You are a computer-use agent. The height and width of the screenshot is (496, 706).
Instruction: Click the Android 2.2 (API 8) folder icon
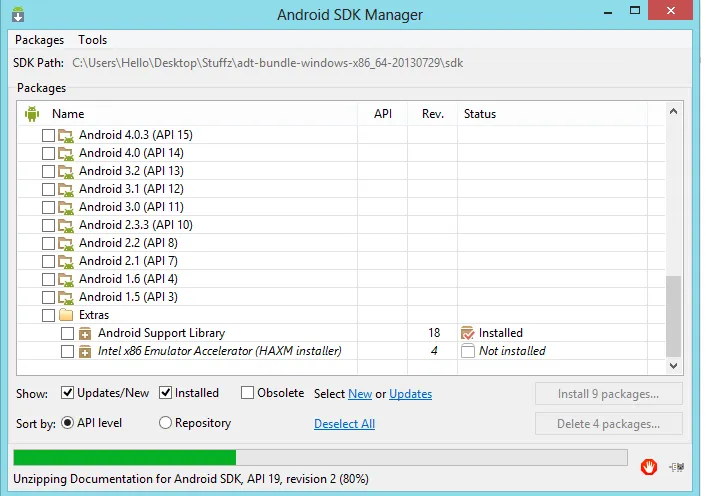66,243
